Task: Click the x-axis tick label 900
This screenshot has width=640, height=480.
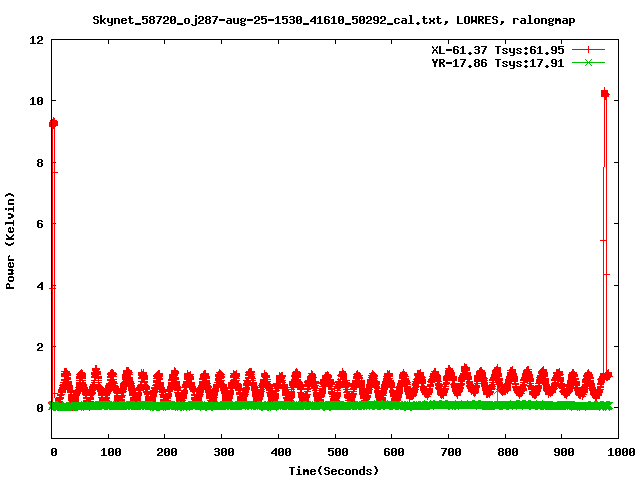Action: coord(564,452)
